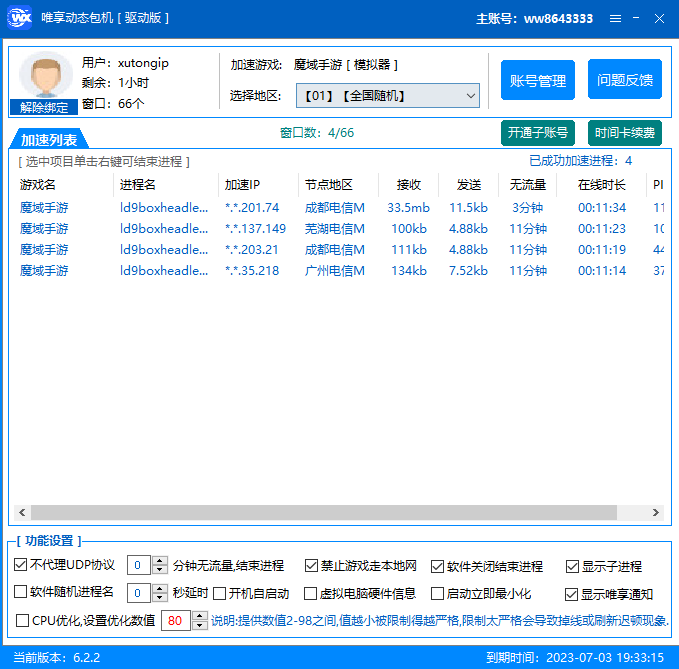Click the user avatar picture
The height and width of the screenshot is (669, 679).
pos(45,76)
